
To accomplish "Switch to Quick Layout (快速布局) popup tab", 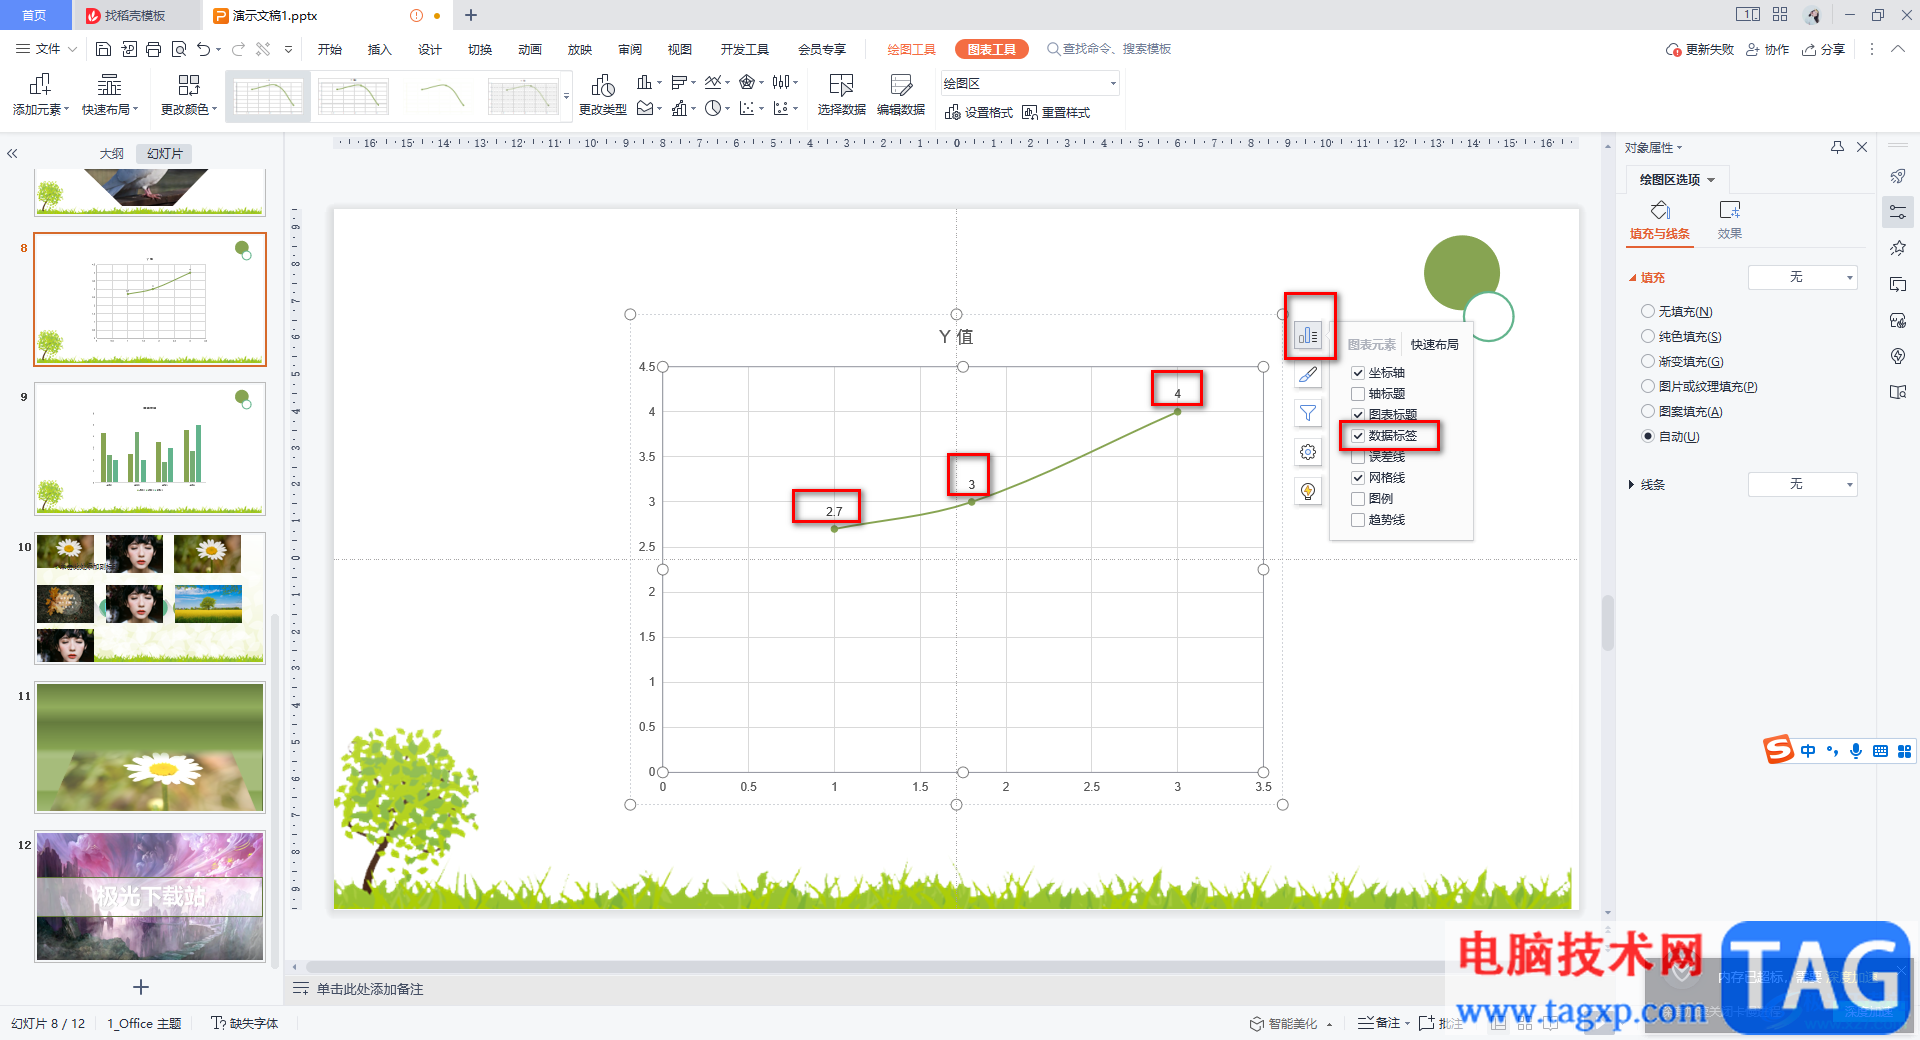I will click(x=1434, y=345).
